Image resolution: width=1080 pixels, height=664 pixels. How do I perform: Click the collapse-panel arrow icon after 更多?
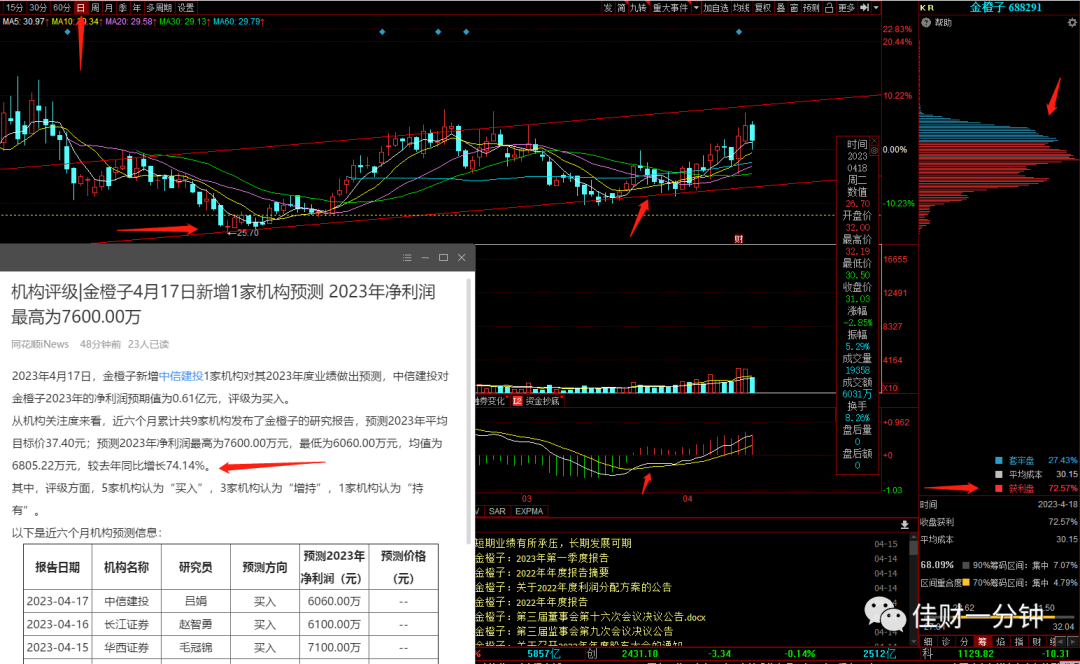point(864,8)
